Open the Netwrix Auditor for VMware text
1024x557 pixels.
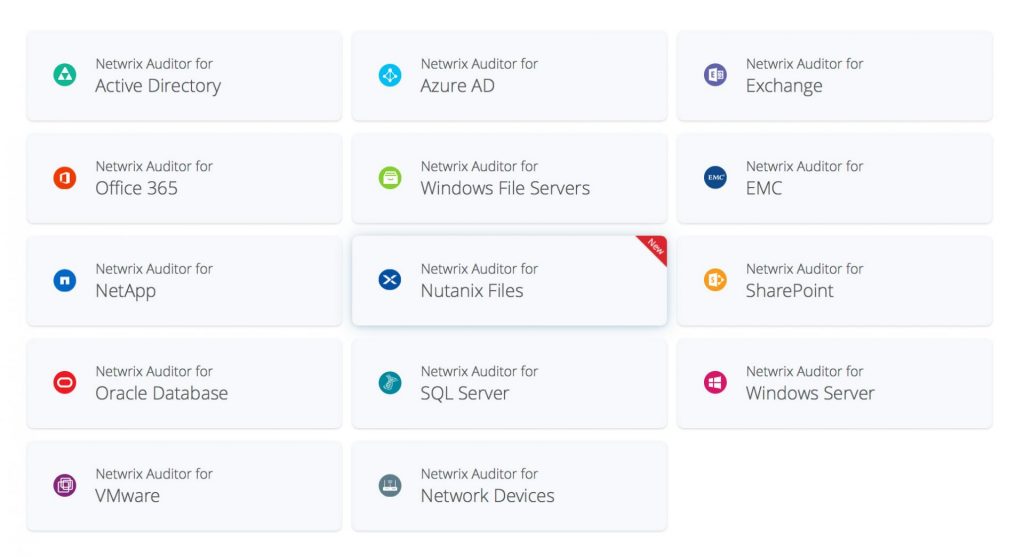(x=154, y=486)
